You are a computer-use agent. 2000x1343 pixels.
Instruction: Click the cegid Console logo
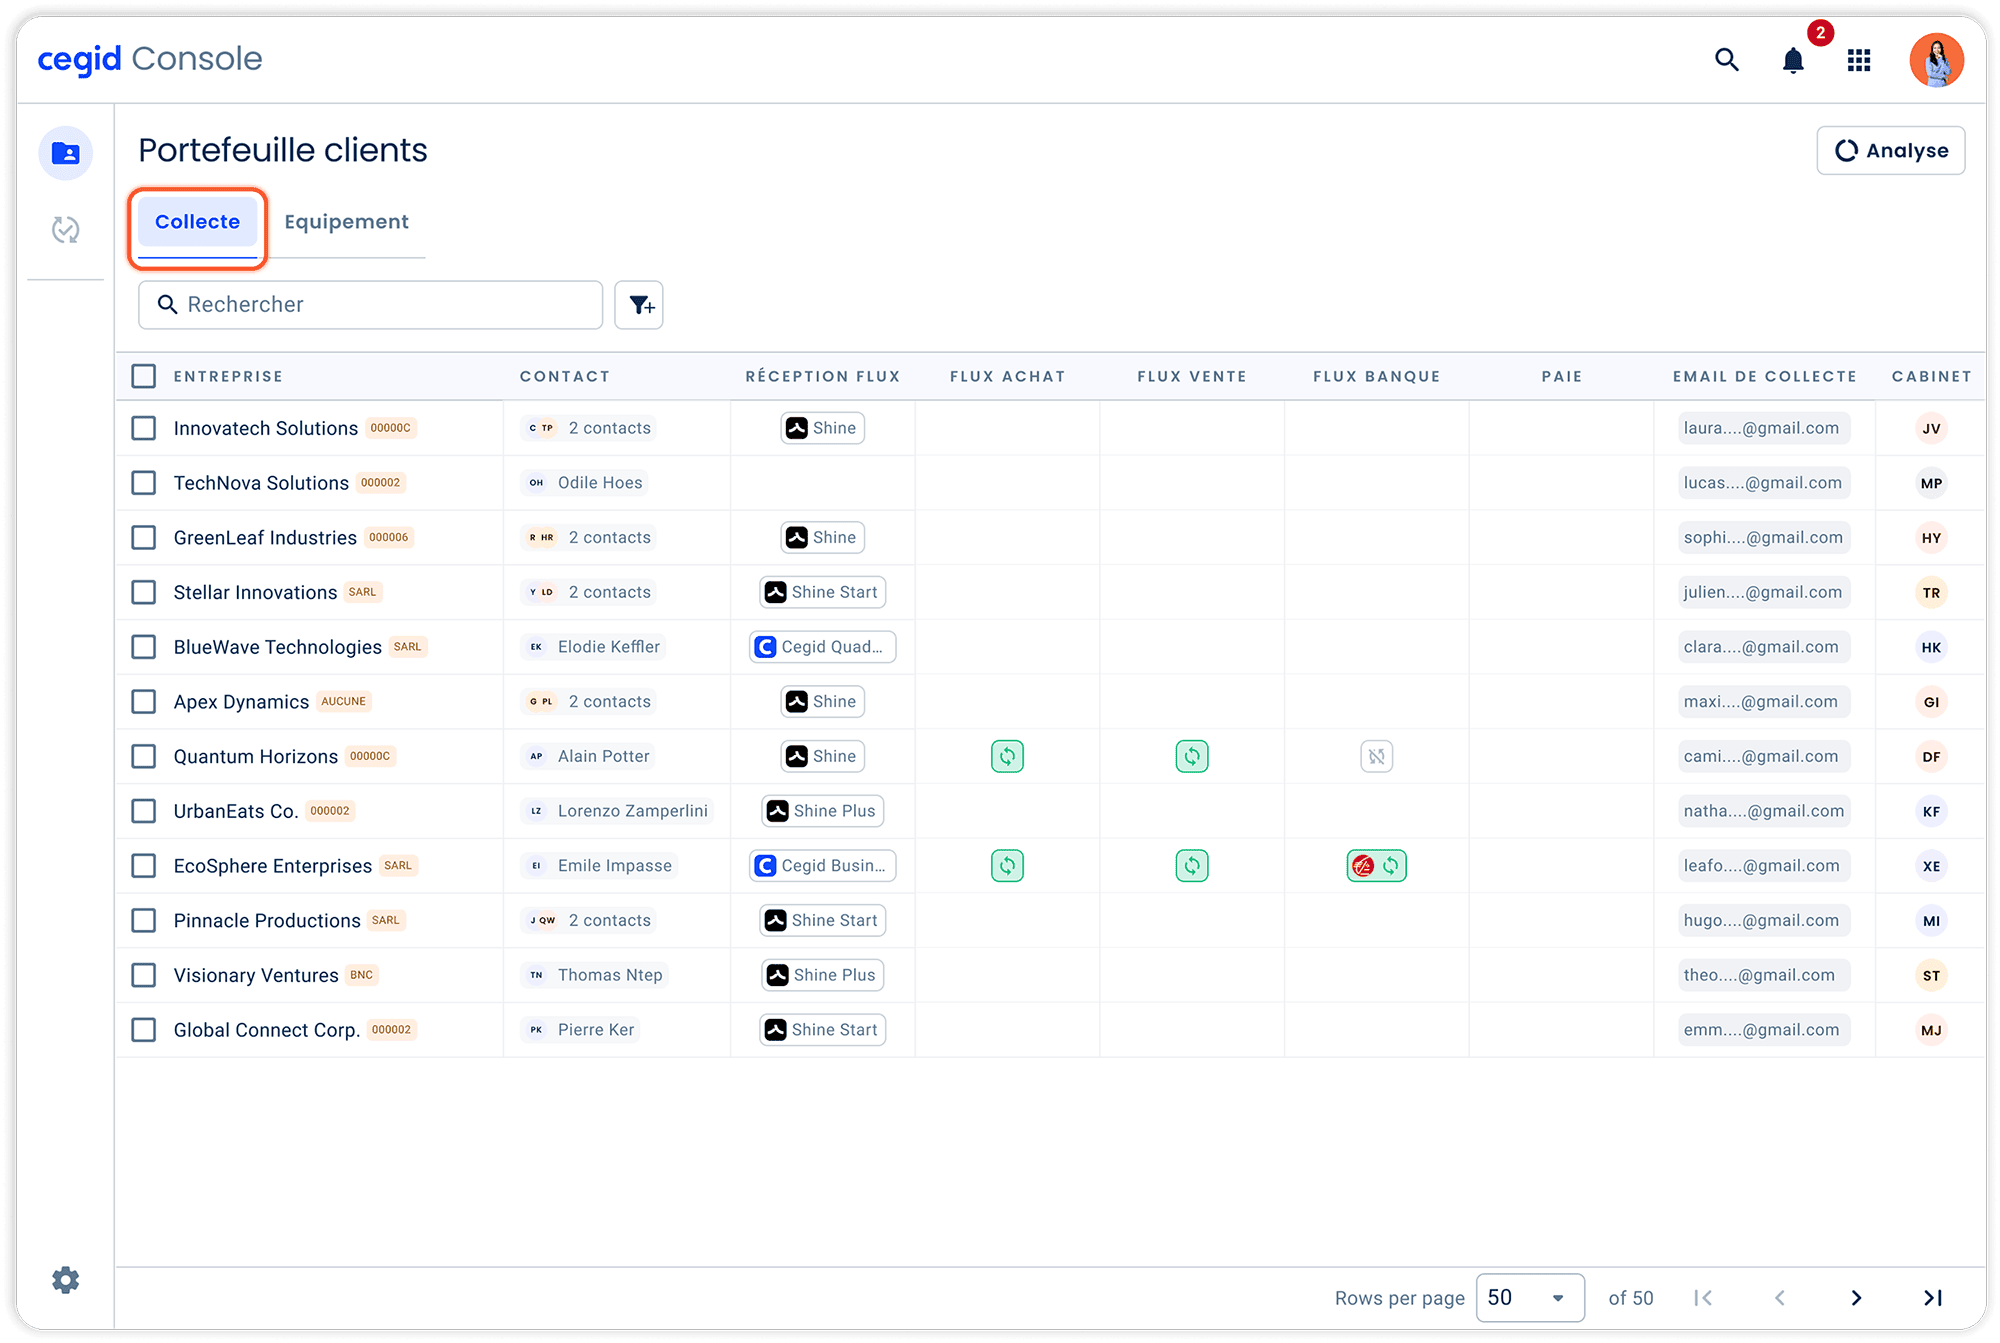coord(150,59)
